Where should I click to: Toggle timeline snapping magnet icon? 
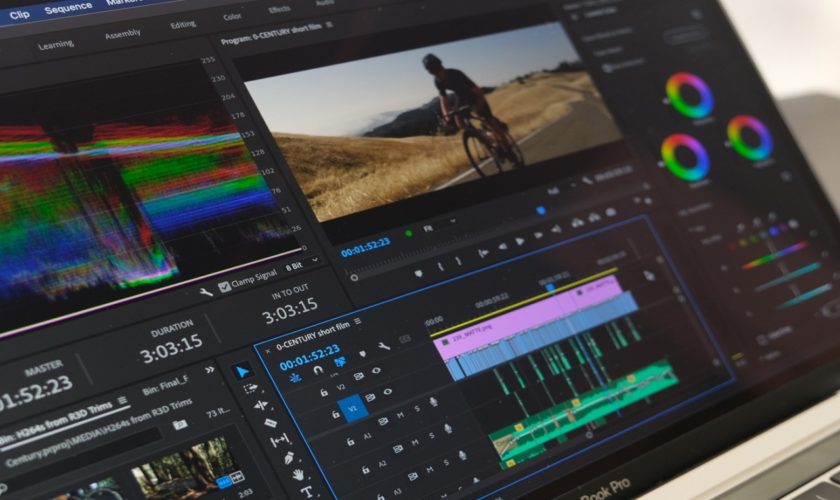coord(318,371)
